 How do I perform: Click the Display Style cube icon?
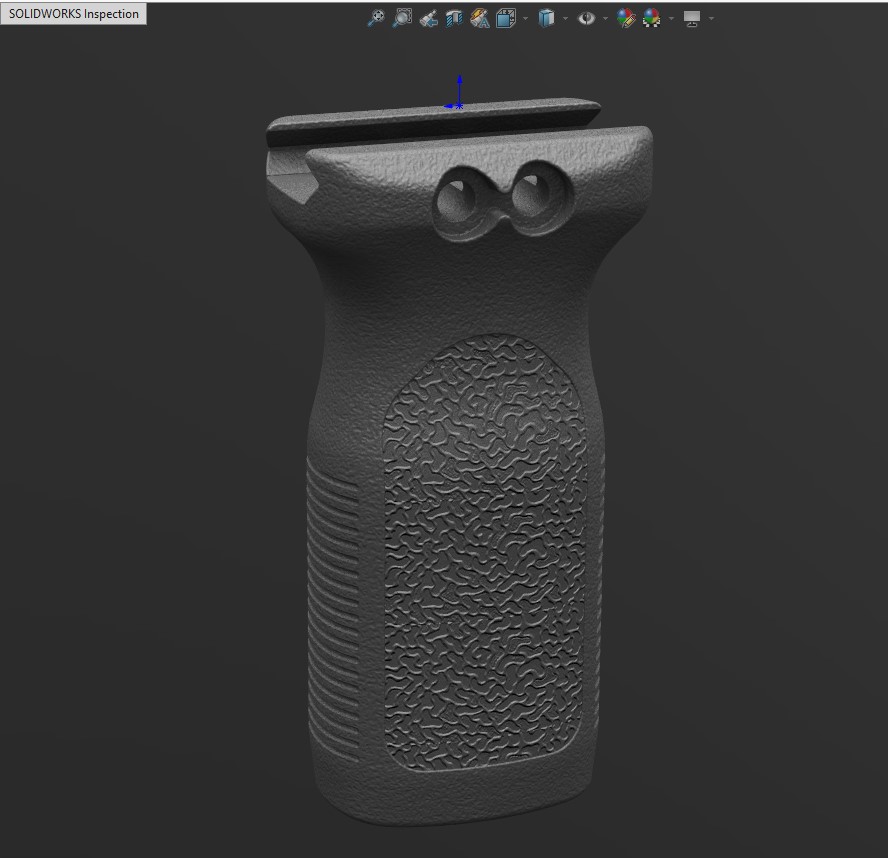546,18
